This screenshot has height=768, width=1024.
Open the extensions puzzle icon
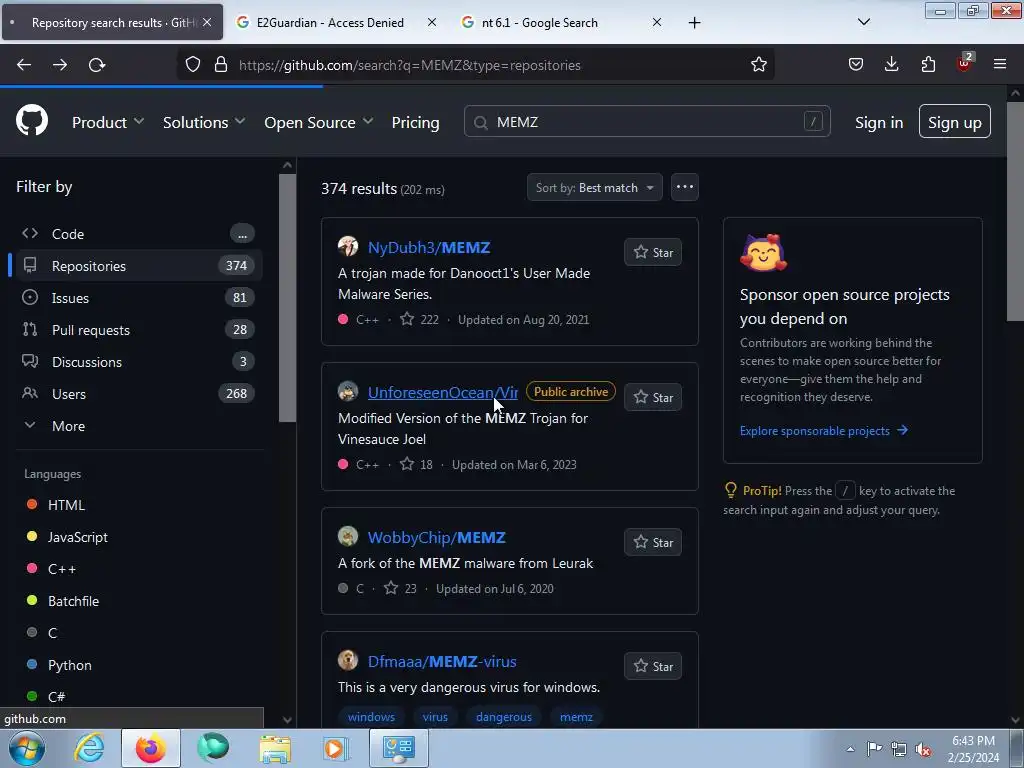click(x=928, y=64)
